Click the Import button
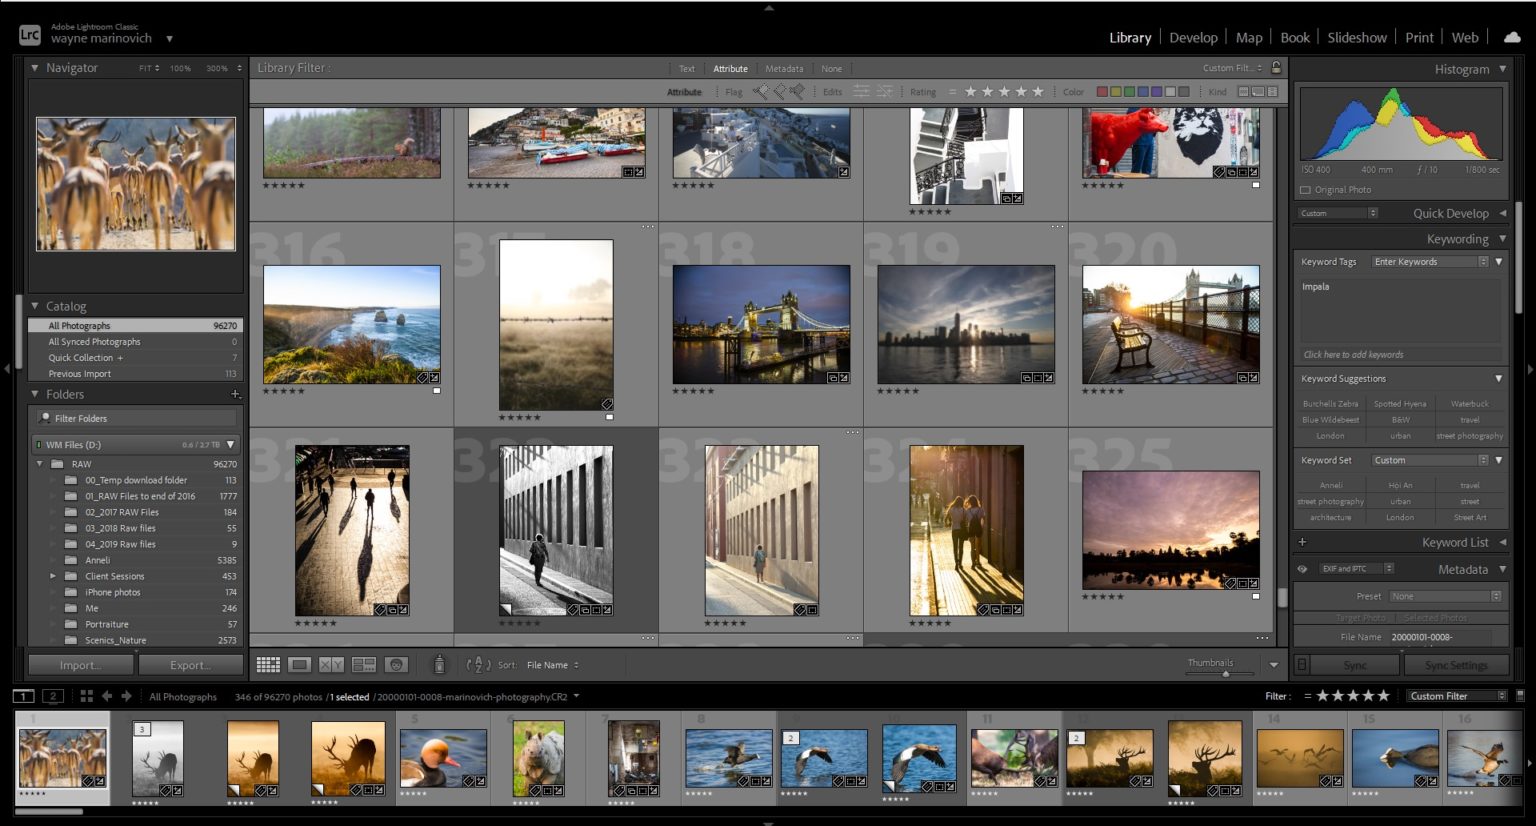 80,664
